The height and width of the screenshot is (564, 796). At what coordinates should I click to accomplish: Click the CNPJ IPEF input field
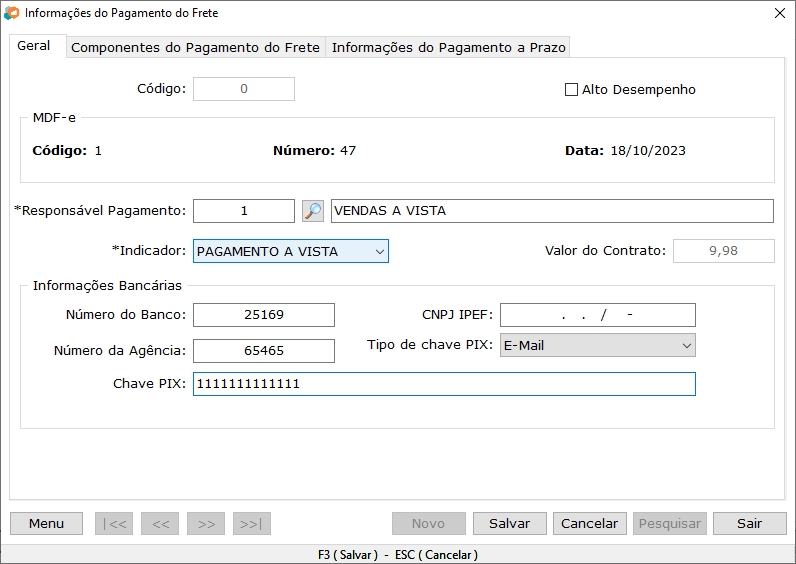598,315
